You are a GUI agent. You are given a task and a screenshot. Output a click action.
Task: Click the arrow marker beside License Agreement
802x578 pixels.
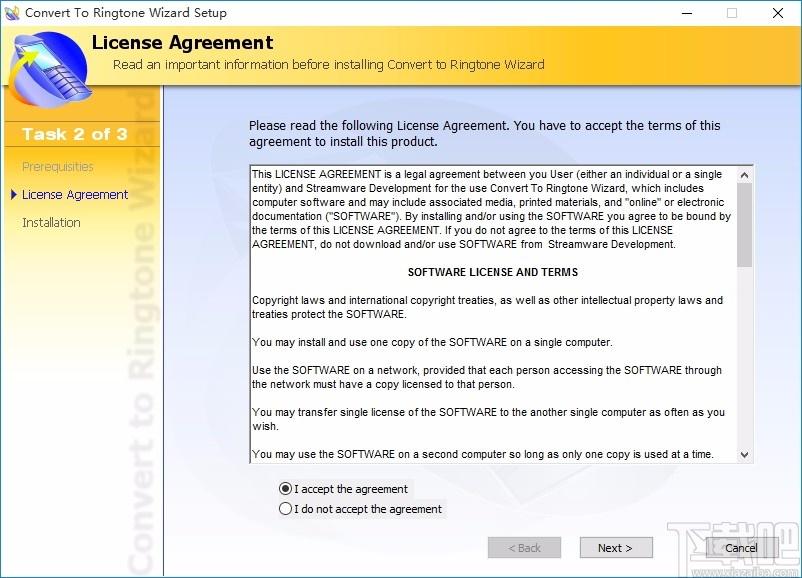point(14,194)
